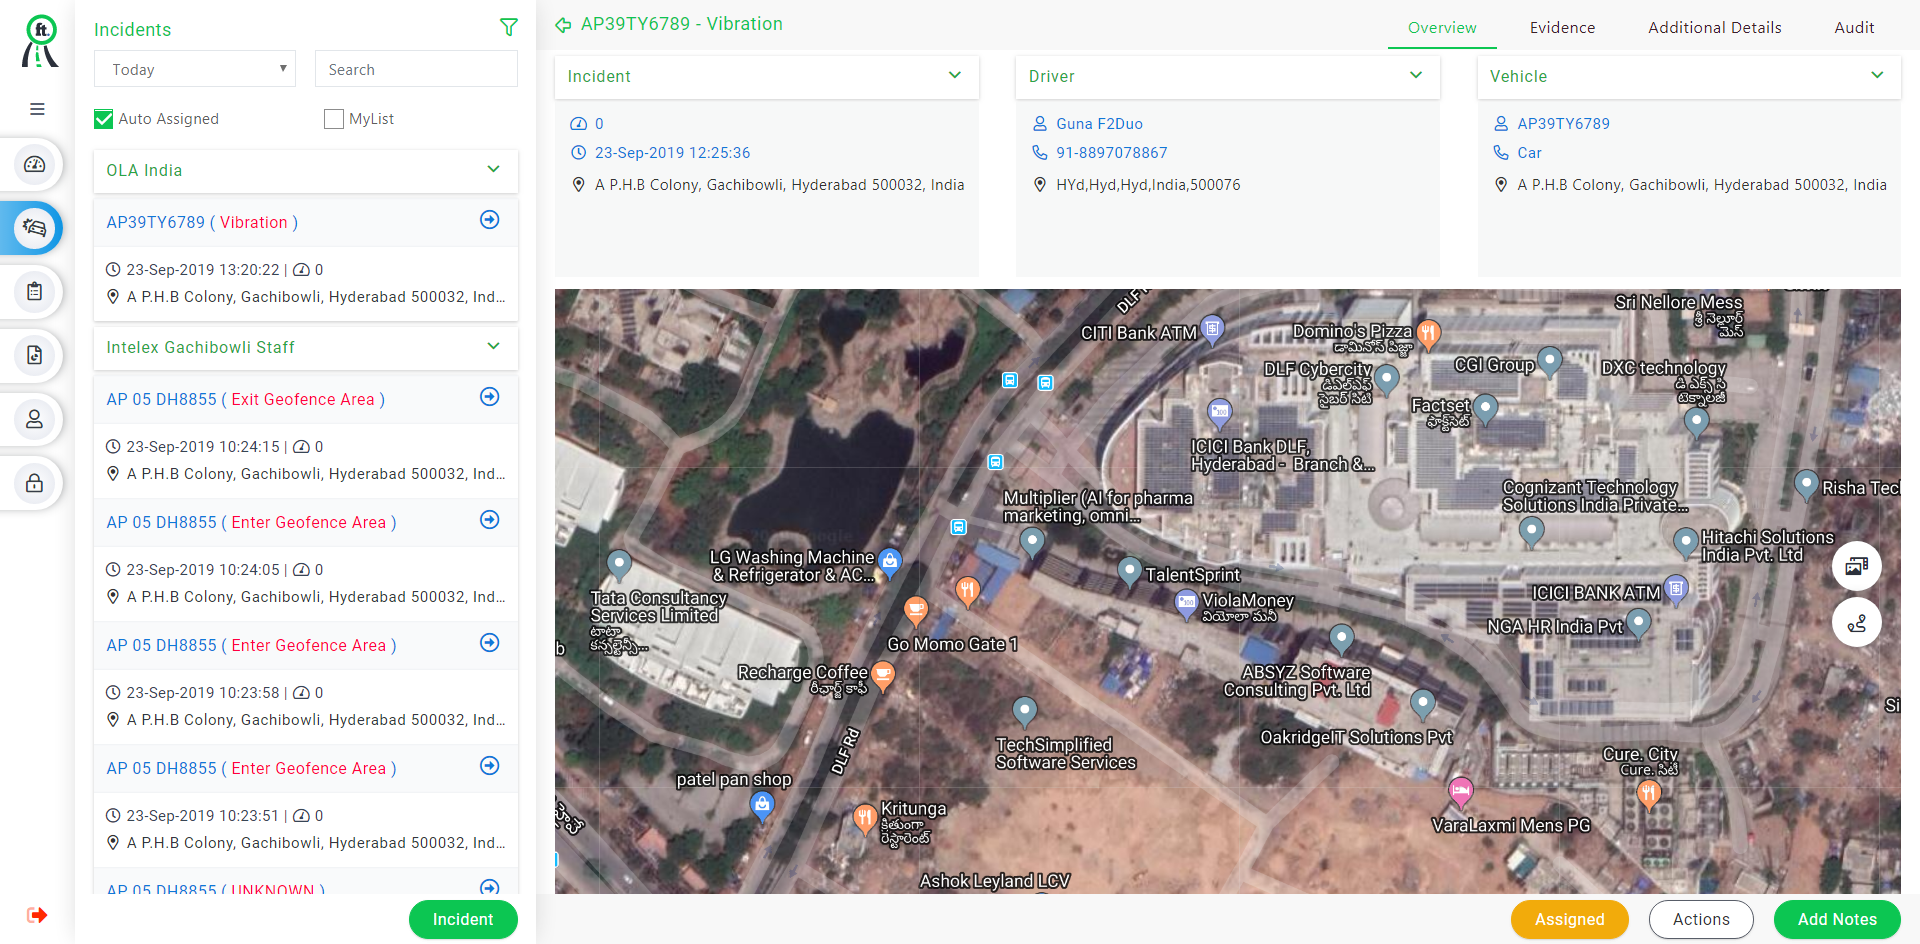Open the Driver panel dropdown chevron
Screen dimensions: 1920x944
tap(1416, 74)
